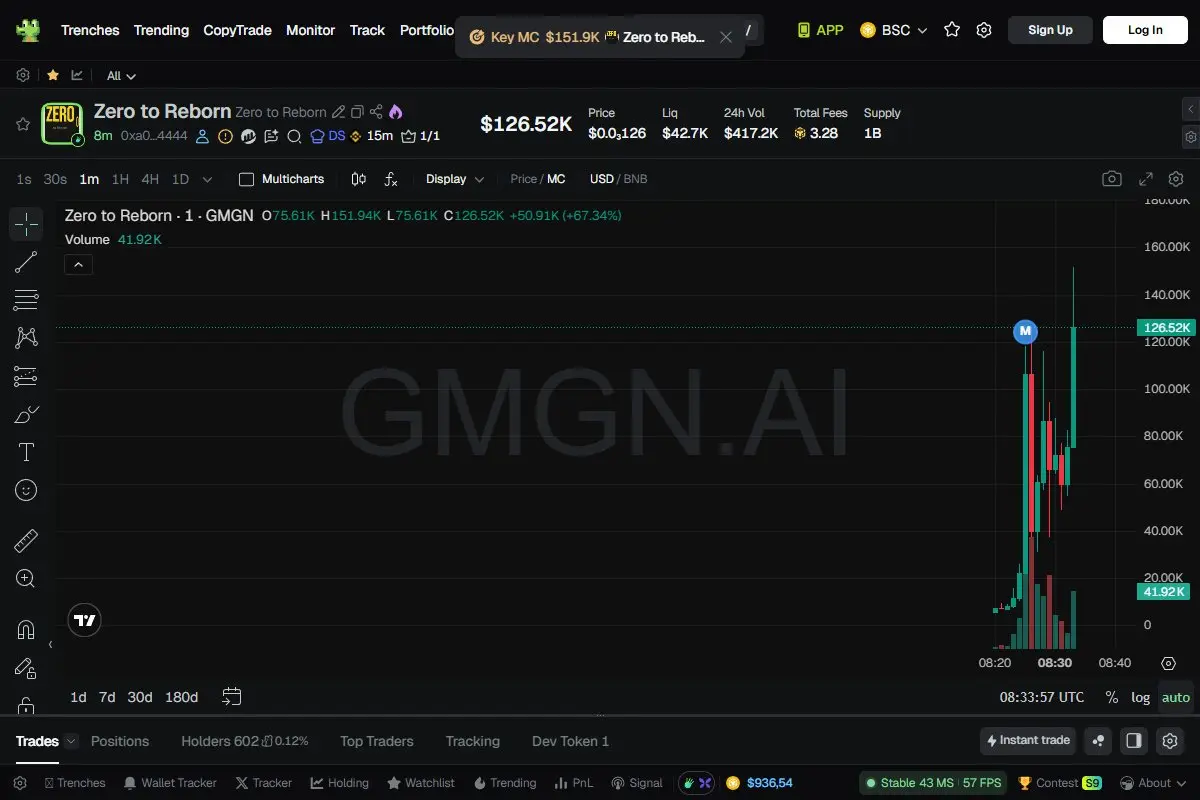Select the pattern drawing tool
The image size is (1200, 800).
click(26, 338)
